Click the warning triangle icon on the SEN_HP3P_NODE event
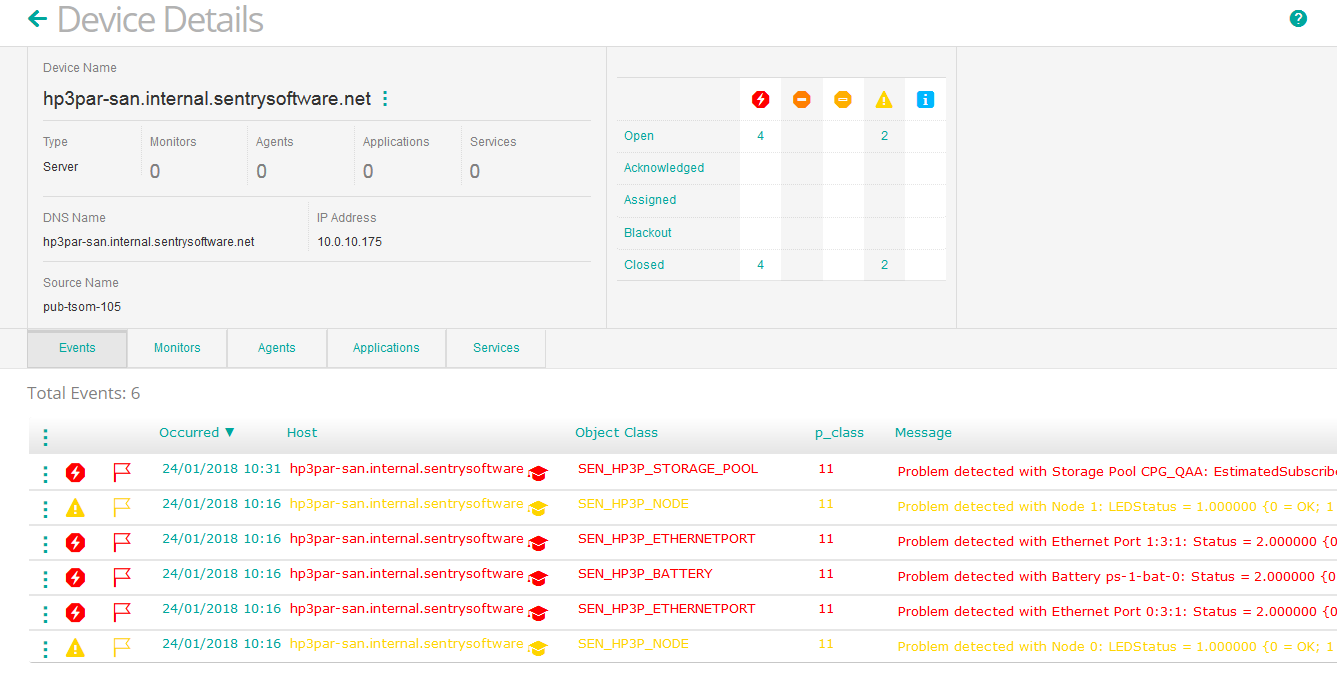Screen dimensions: 1337x673 point(75,507)
